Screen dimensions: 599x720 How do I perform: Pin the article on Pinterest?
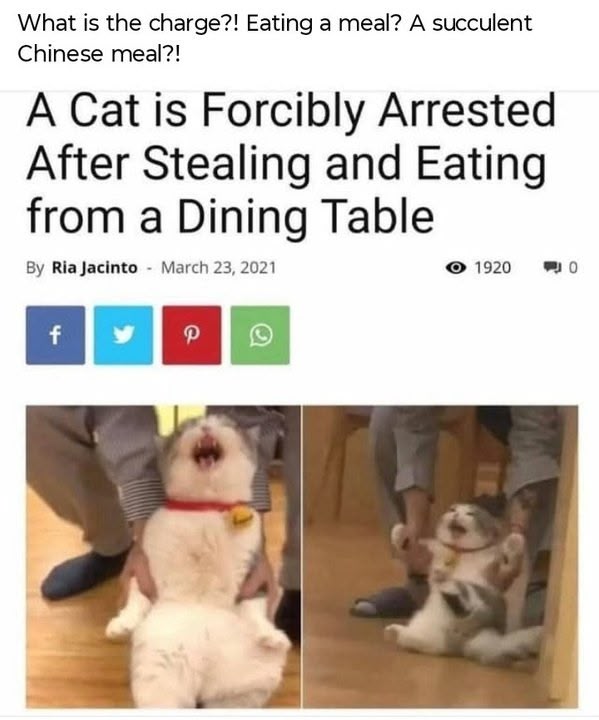pyautogui.click(x=192, y=335)
